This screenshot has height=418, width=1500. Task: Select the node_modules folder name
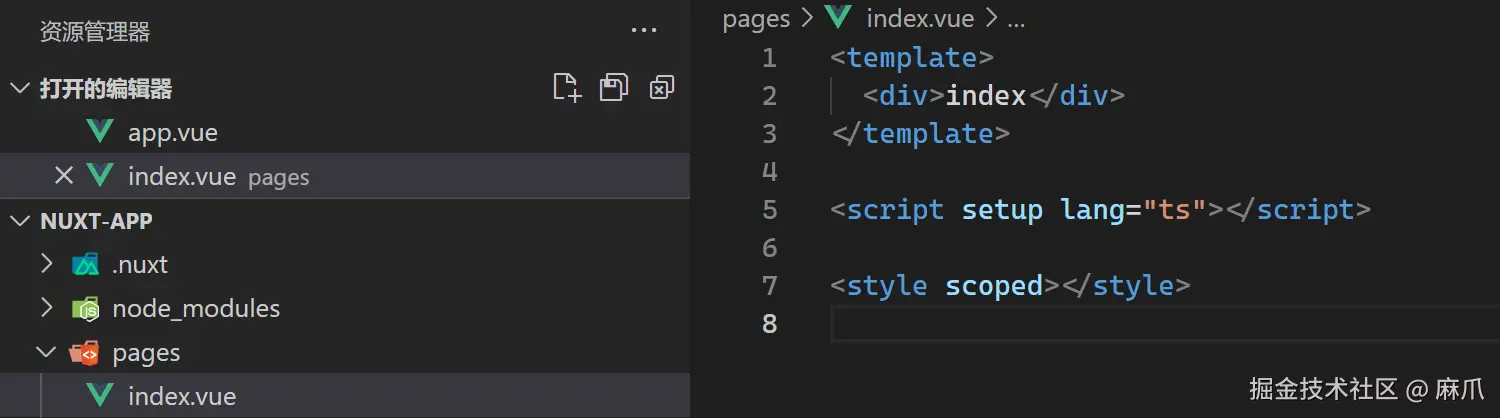(196, 309)
